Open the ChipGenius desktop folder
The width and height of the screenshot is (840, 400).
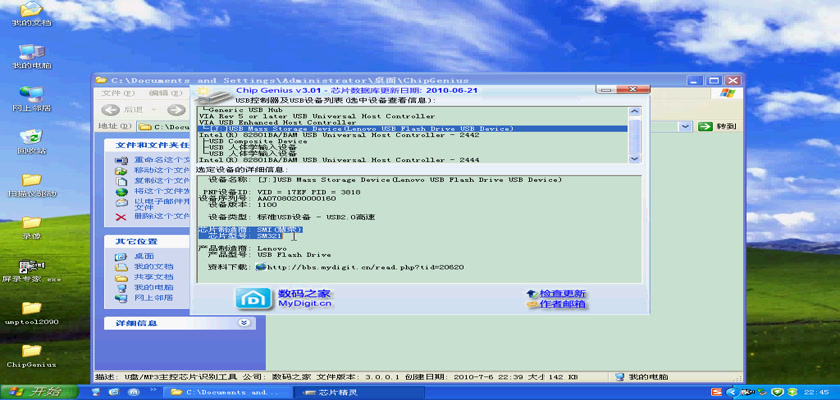click(31, 356)
